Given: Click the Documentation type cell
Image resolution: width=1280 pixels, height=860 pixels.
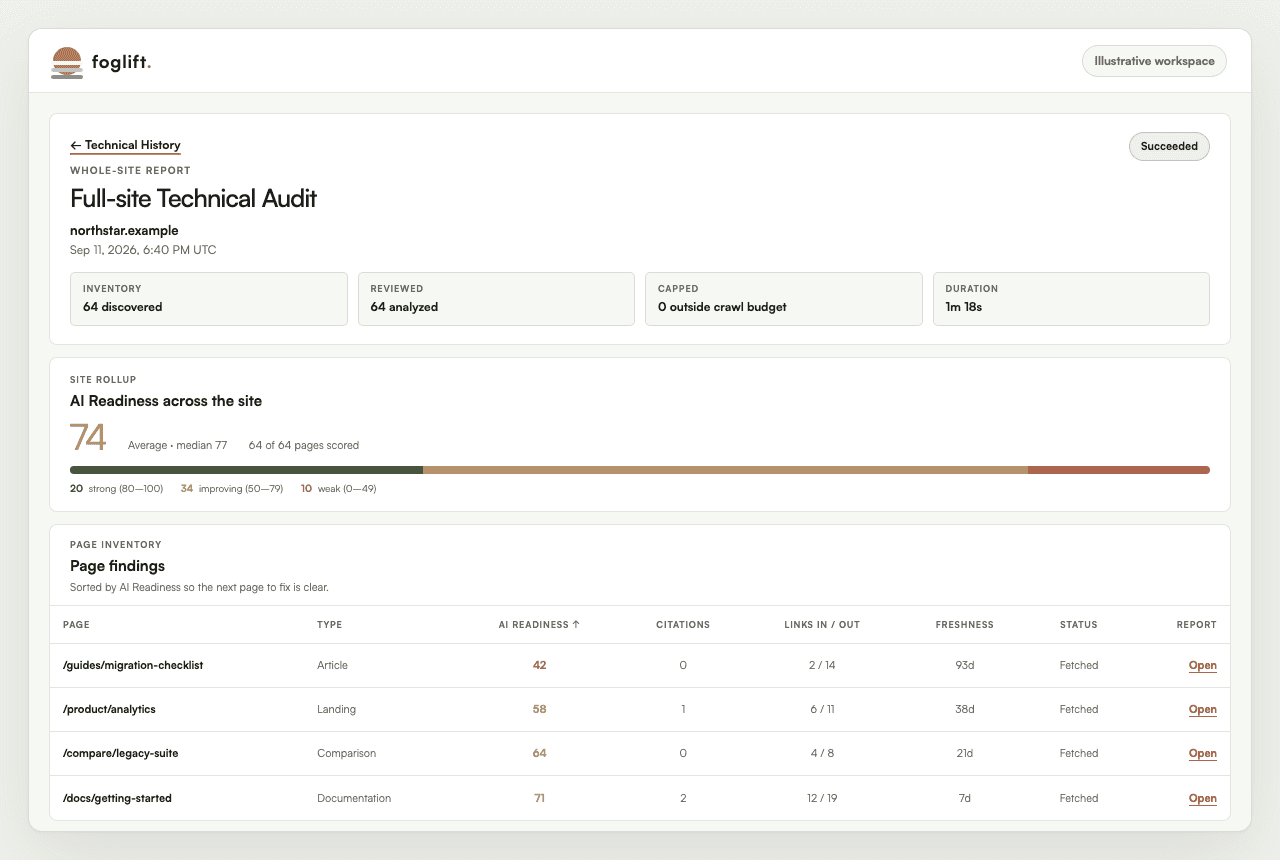Looking at the screenshot, I should (x=354, y=798).
